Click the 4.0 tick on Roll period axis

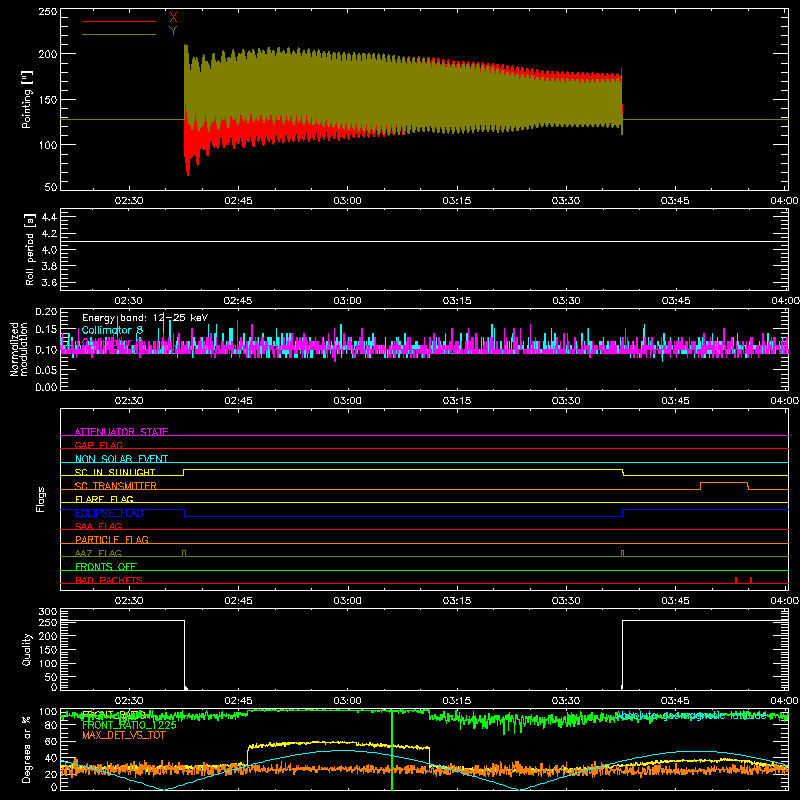49,249
